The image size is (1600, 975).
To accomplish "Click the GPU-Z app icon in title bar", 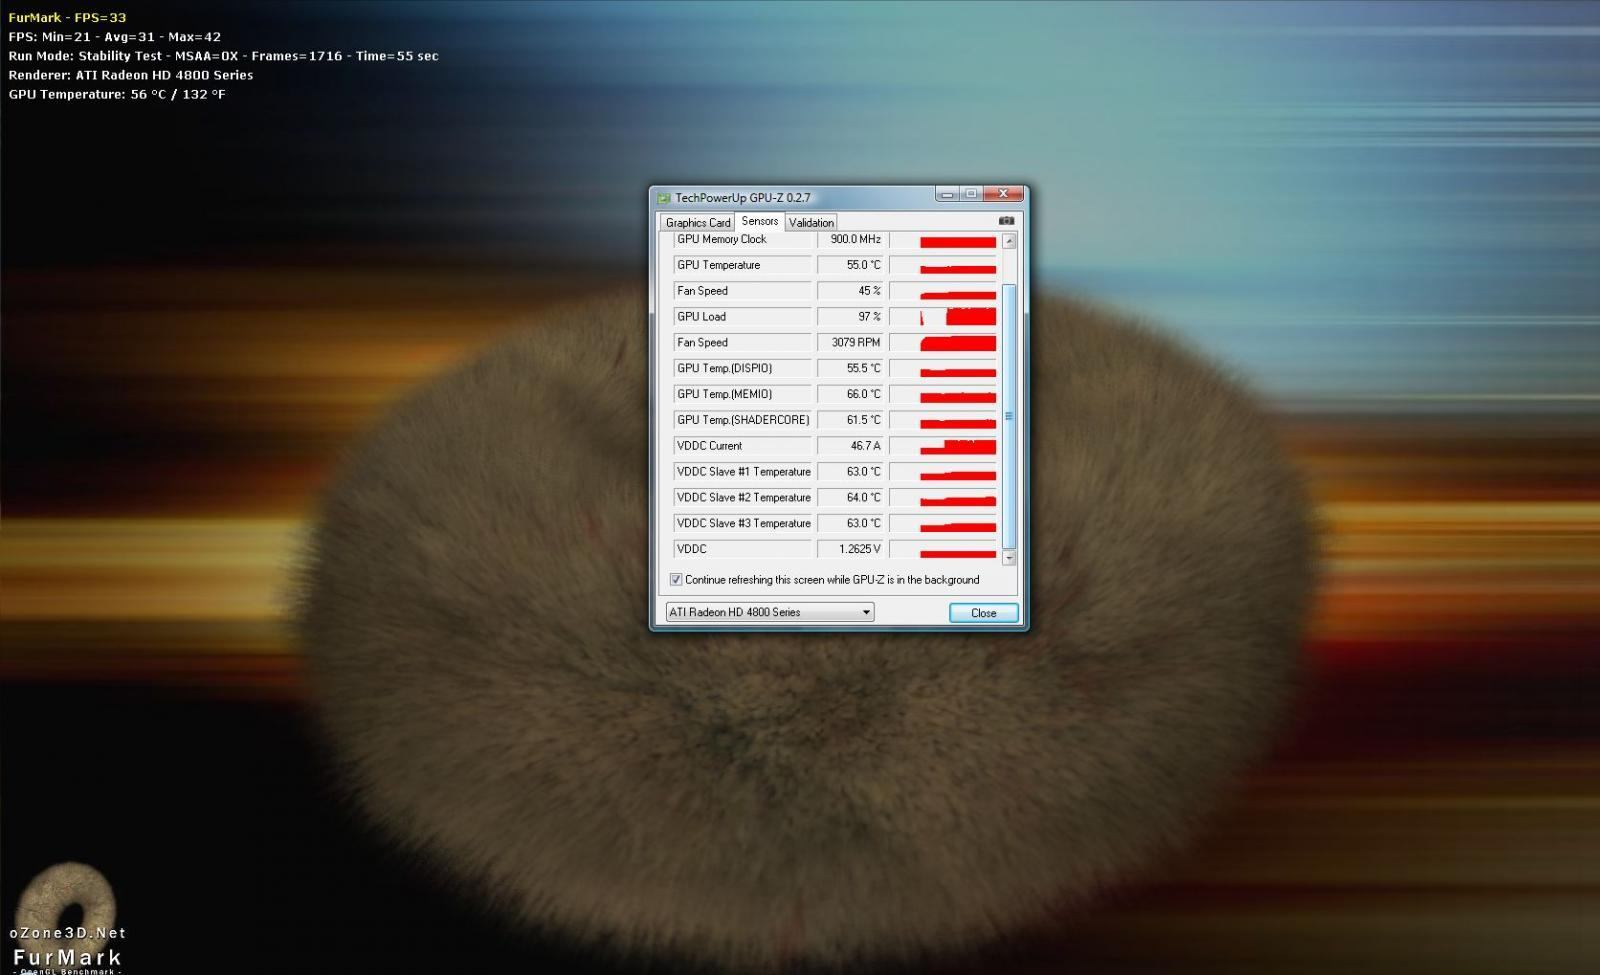I will click(663, 198).
